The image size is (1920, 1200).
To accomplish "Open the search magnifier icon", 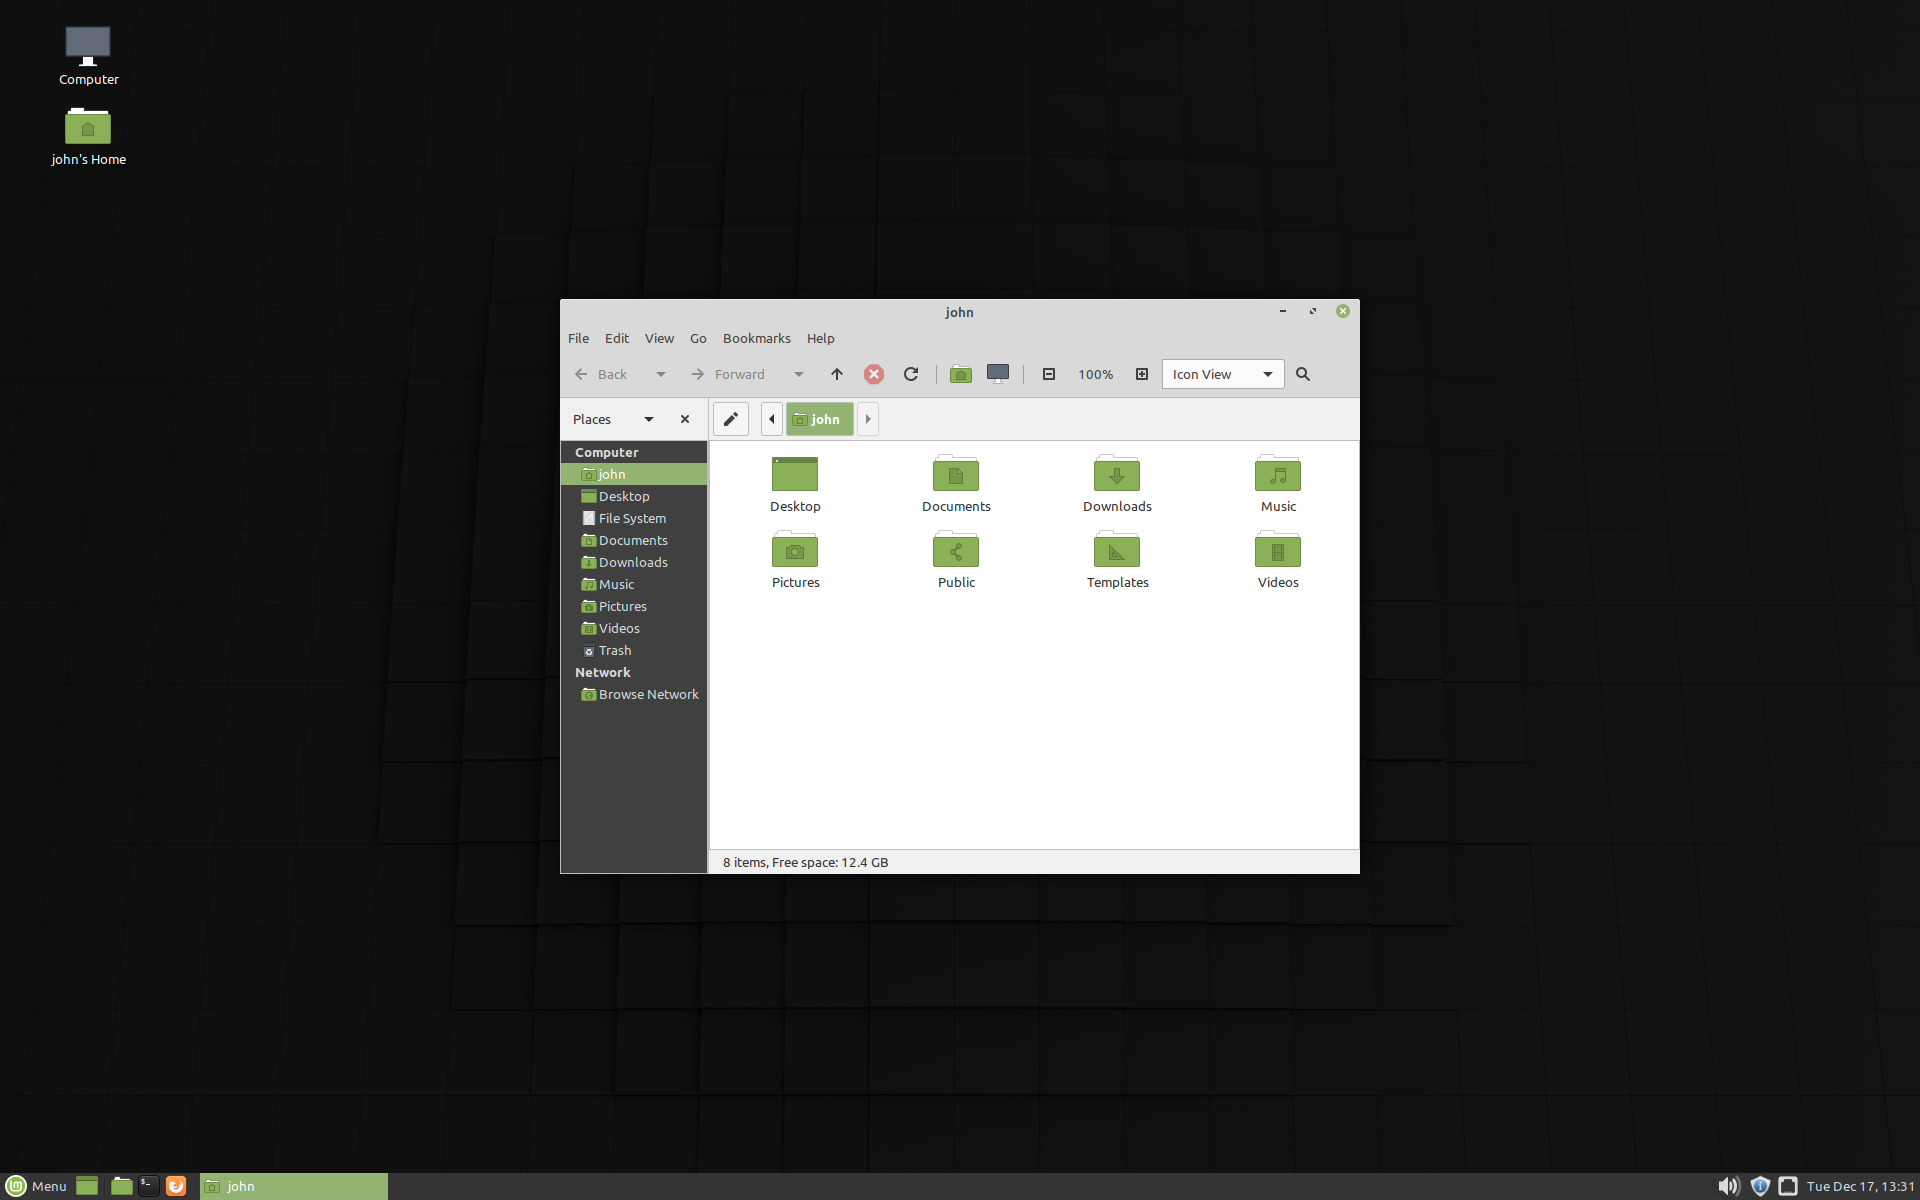I will [x=1303, y=374].
